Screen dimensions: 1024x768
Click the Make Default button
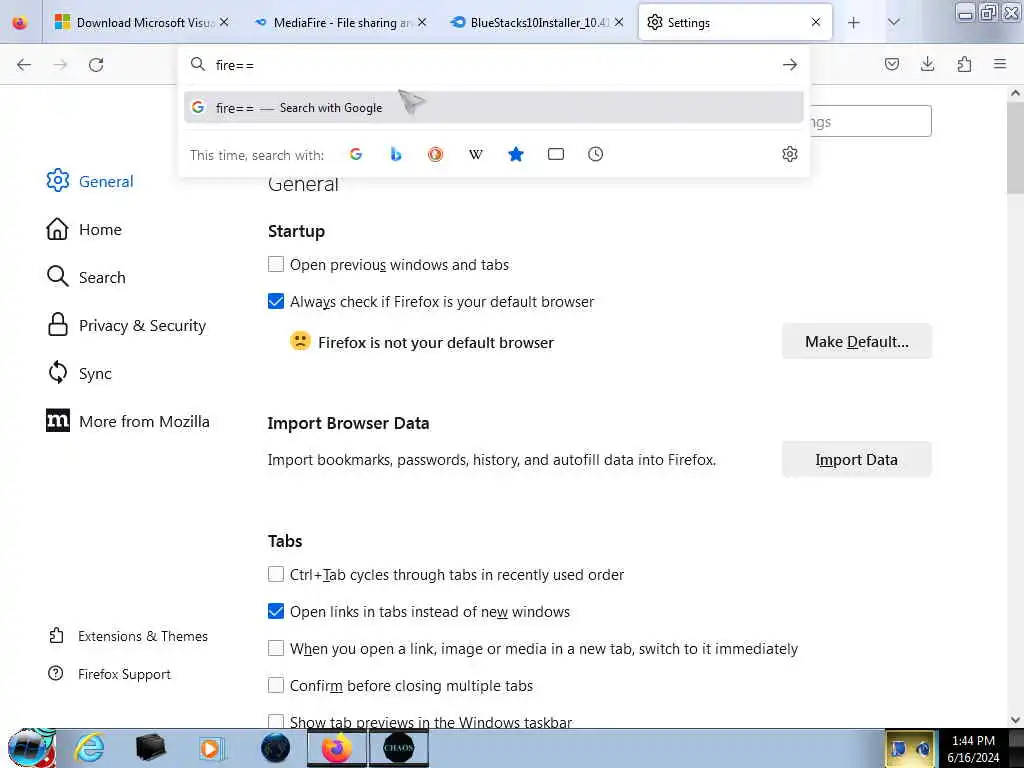pos(856,342)
